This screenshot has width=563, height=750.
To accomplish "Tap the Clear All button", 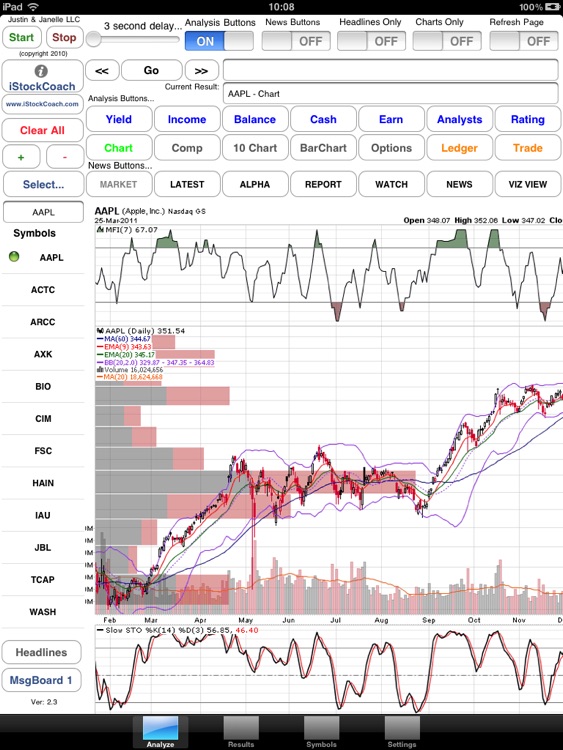I will pos(43,130).
